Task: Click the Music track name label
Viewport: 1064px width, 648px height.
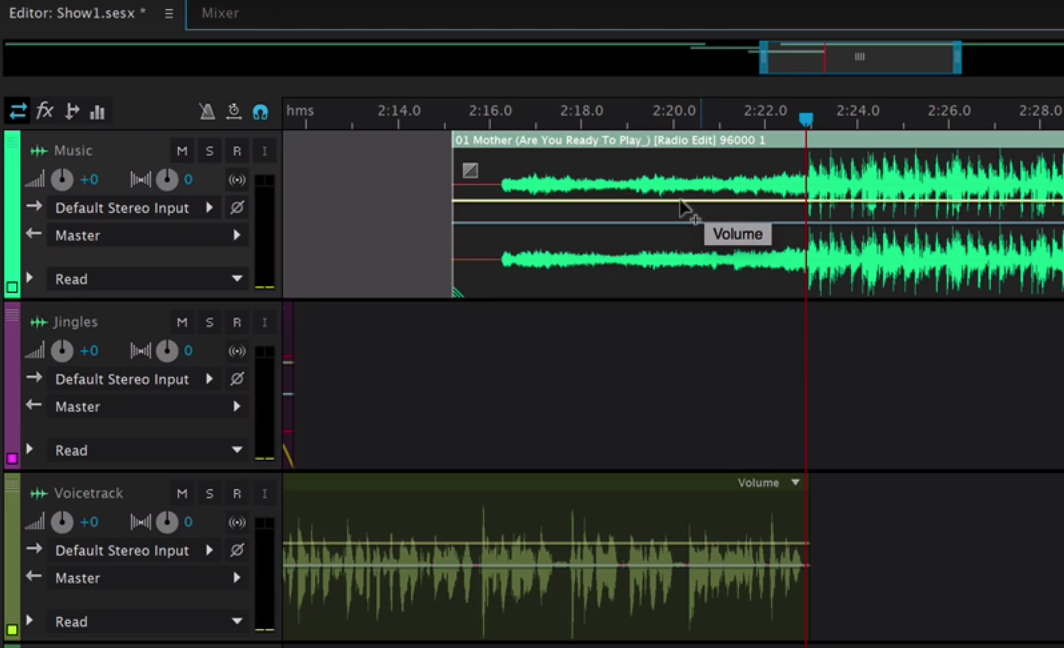Action: [73, 151]
